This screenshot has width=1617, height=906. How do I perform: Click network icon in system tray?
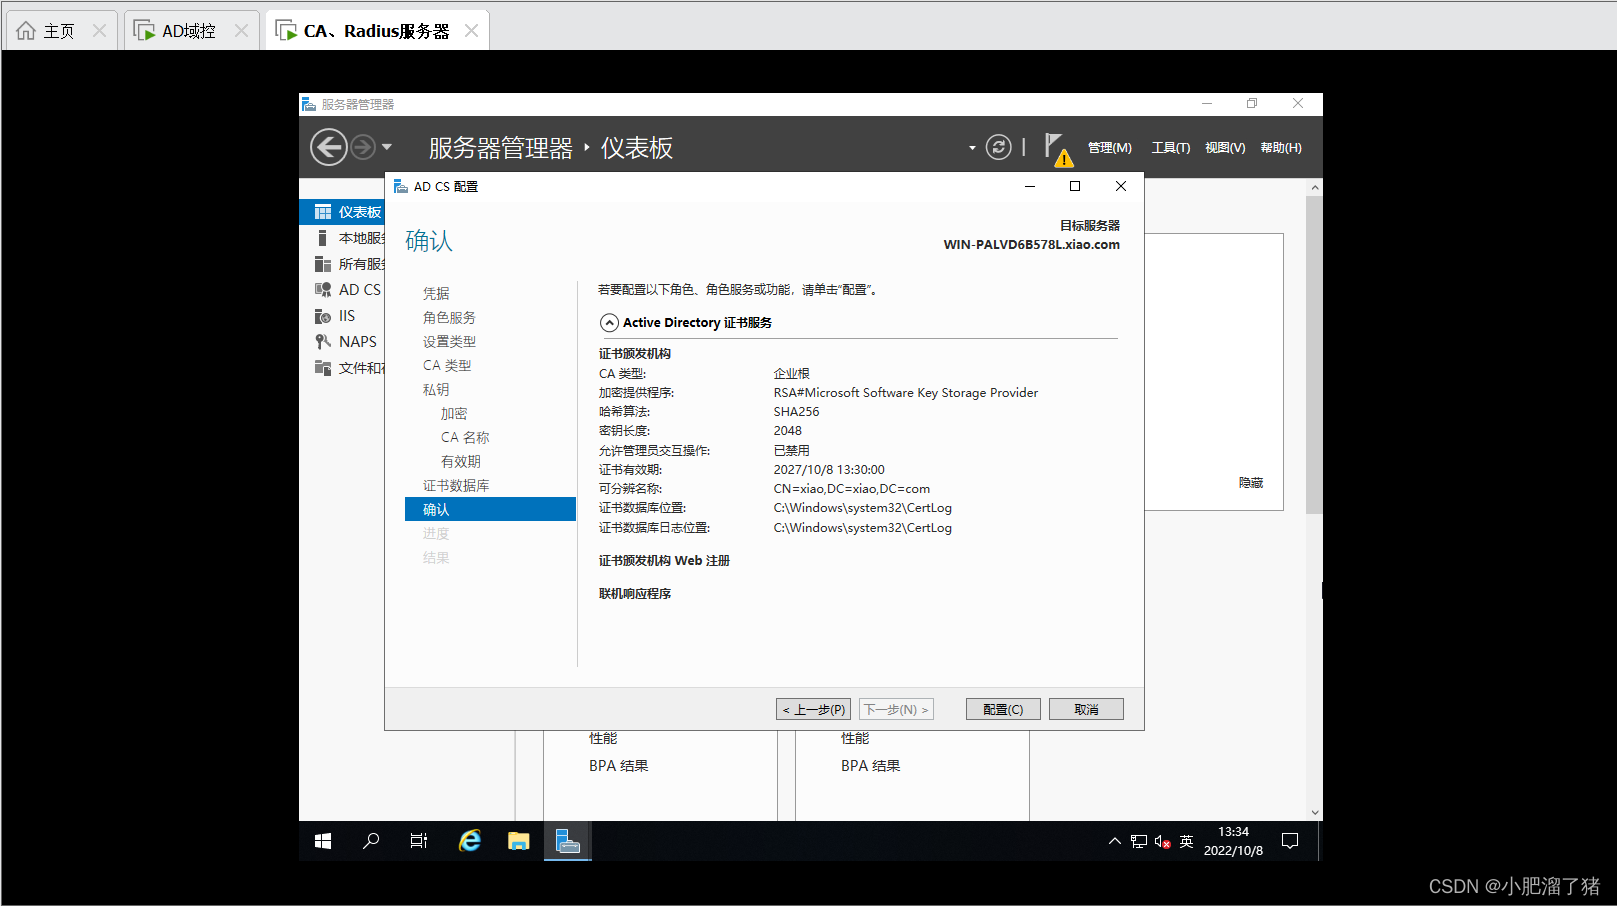point(1139,841)
